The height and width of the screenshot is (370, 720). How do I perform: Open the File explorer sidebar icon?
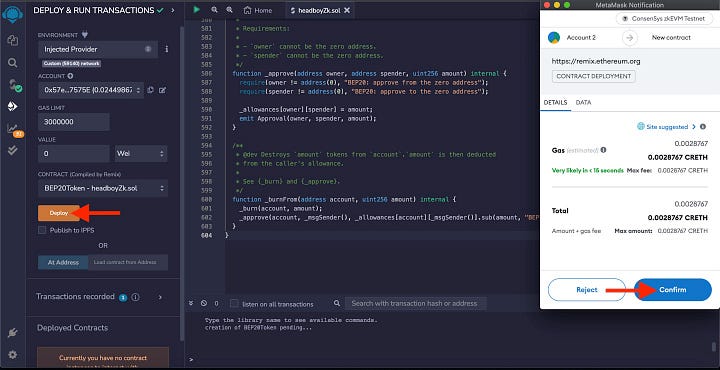(x=12, y=40)
